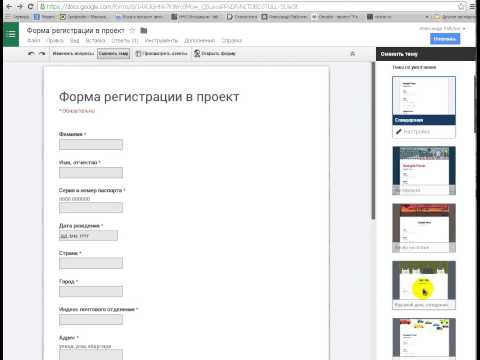Choose the theme with the red header
Viewport: 480px width, 360px height.
pyautogui.click(x=424, y=228)
